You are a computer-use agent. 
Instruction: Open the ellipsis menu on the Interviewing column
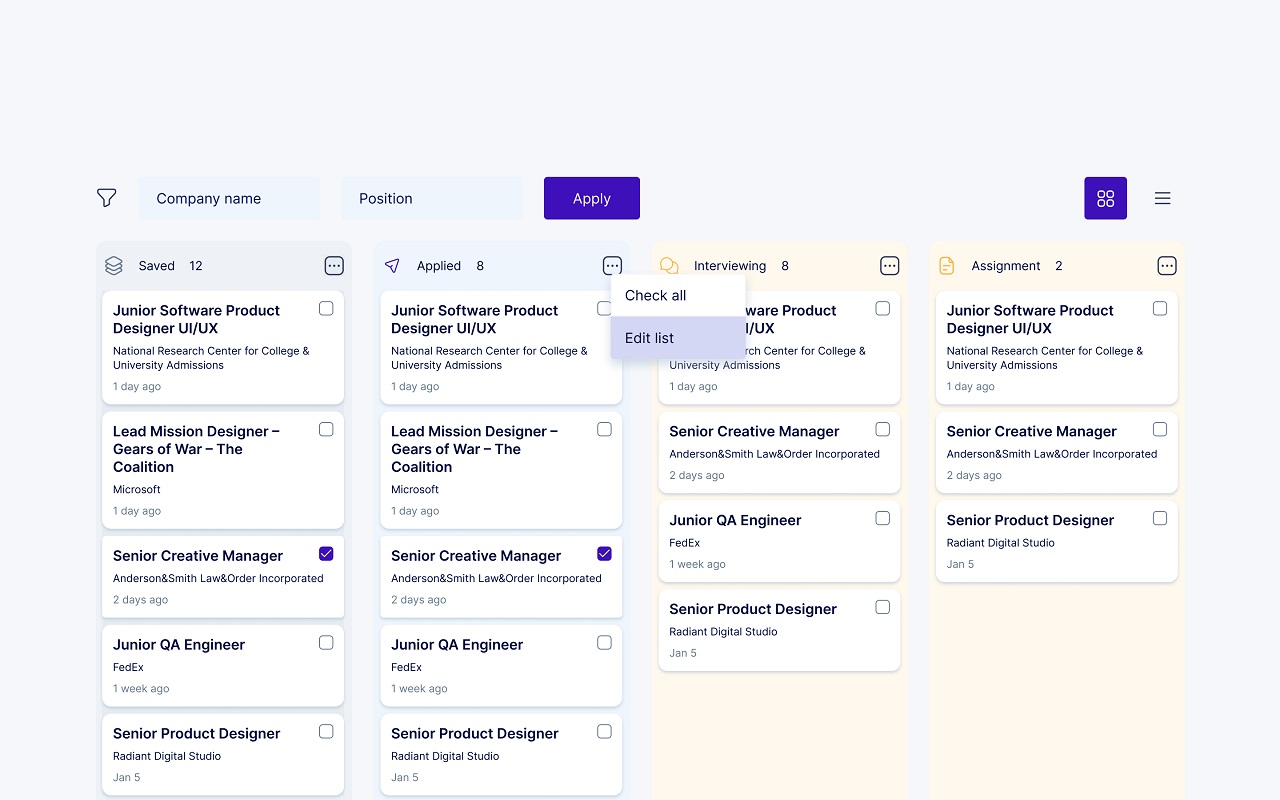(x=889, y=265)
